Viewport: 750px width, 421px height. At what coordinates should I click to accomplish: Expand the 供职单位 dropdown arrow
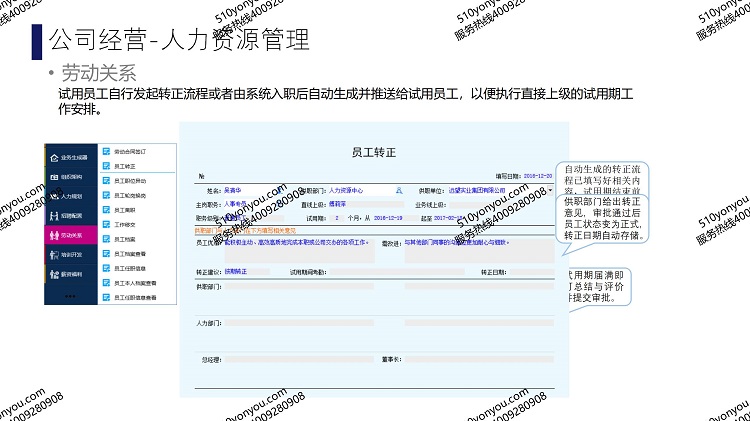coord(551,189)
